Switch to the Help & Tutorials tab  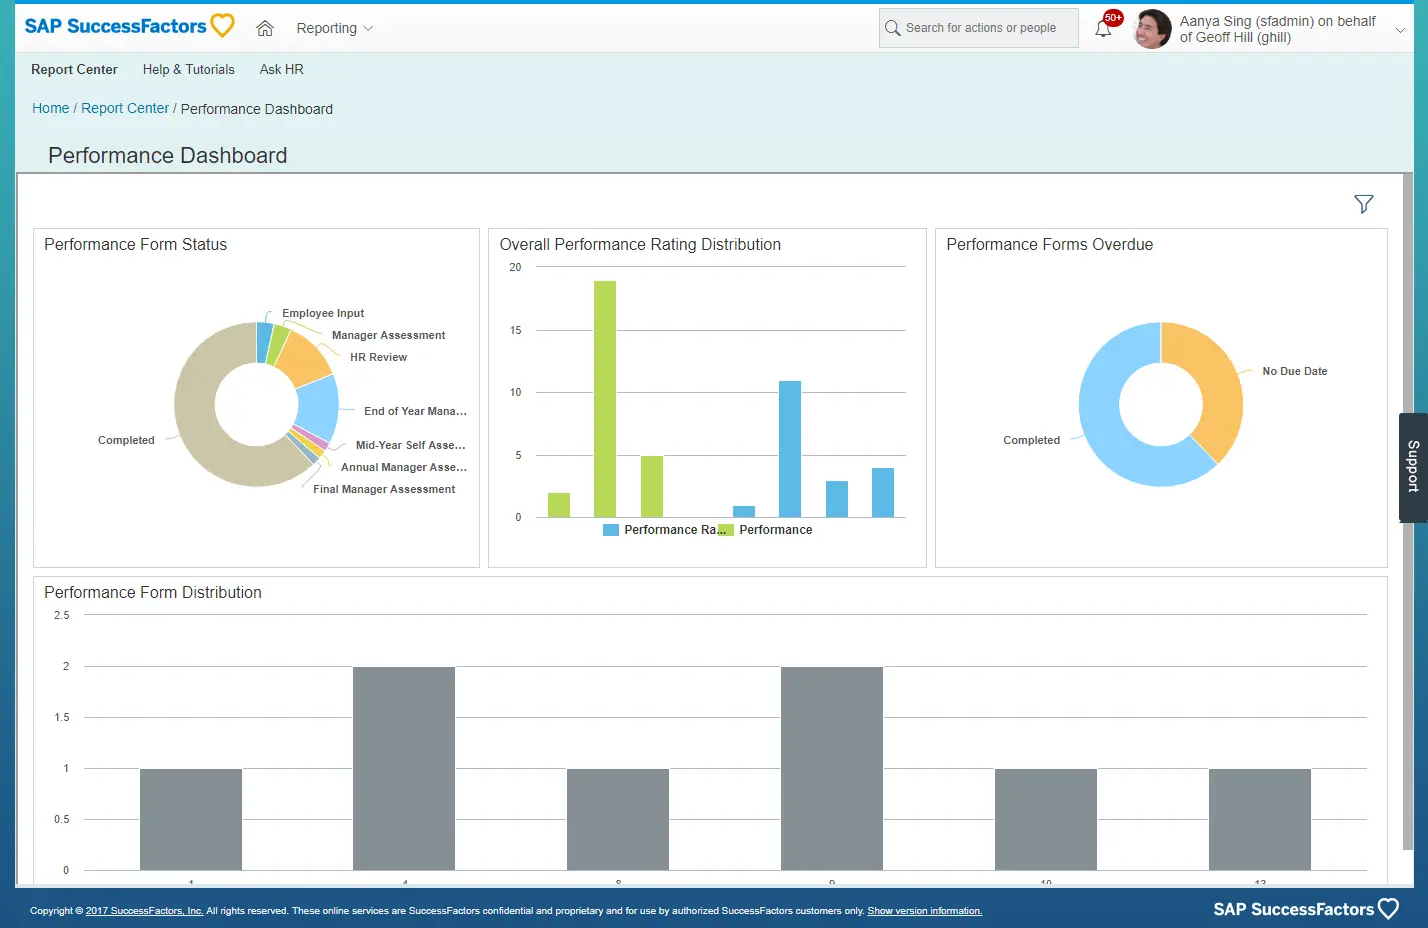[188, 69]
